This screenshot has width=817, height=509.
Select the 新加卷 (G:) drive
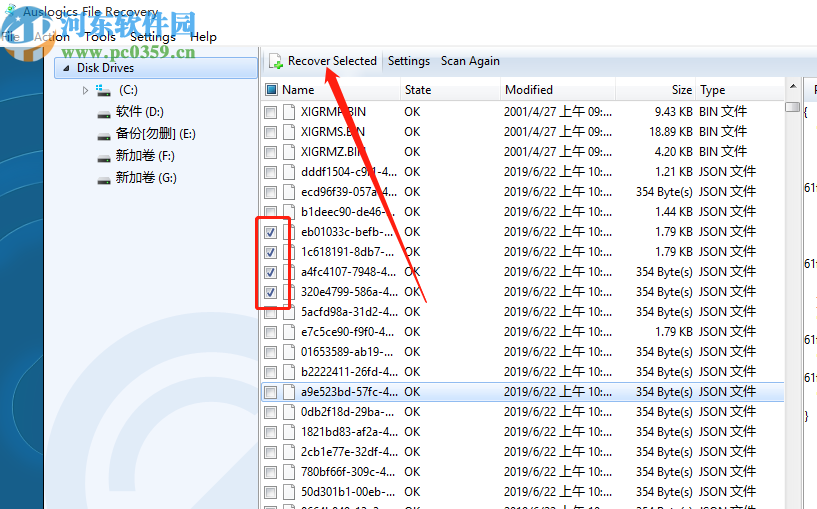point(146,178)
